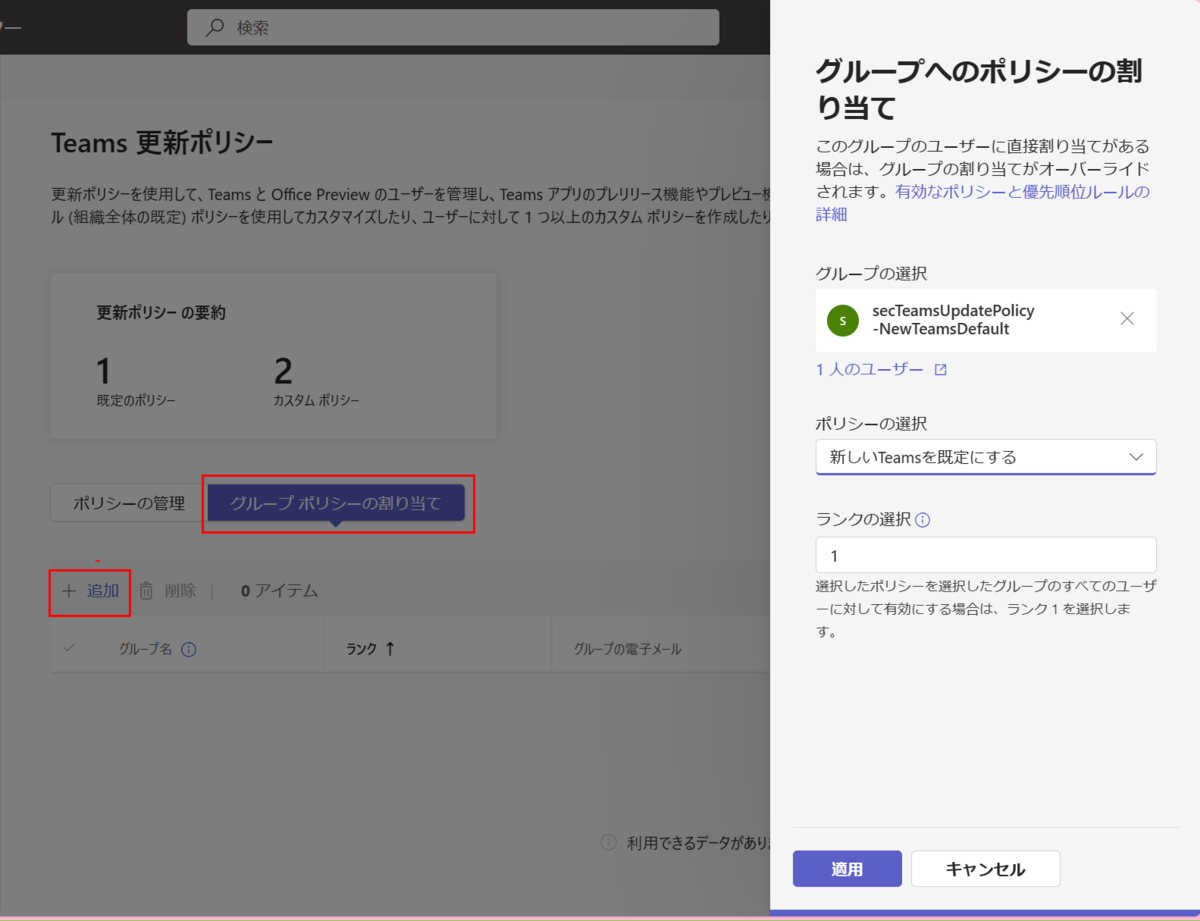Click external-link icon beside 1 人のユーザー
This screenshot has height=921, width=1200.
pyautogui.click(x=940, y=370)
